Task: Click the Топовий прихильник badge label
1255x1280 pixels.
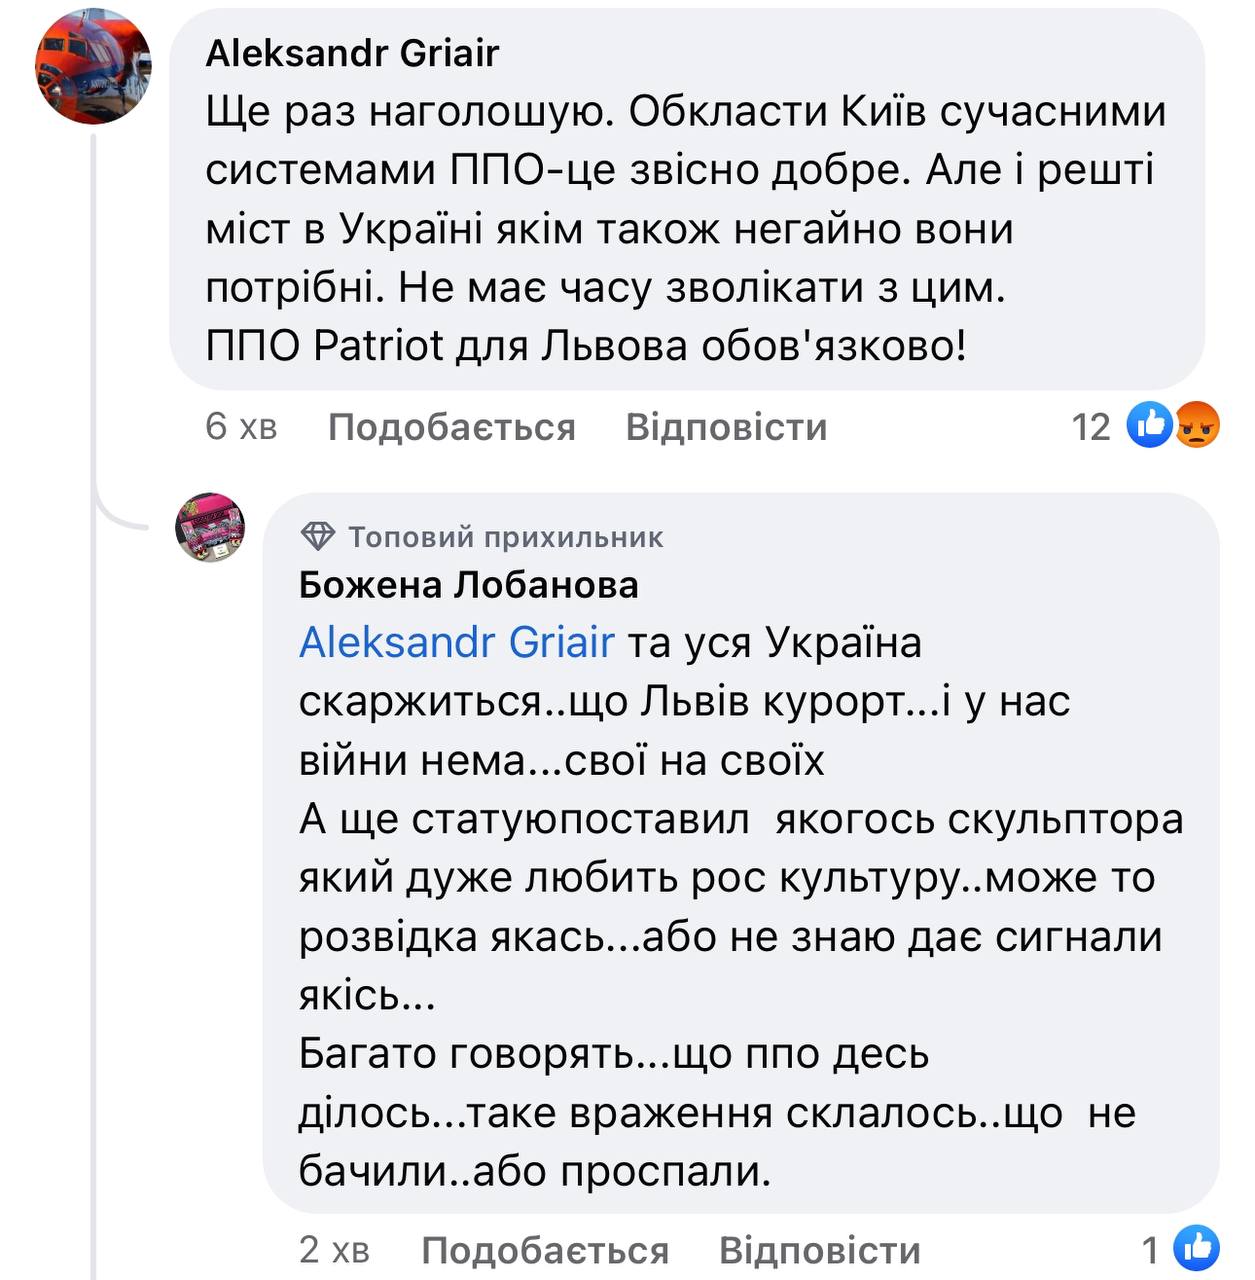Action: point(505,537)
